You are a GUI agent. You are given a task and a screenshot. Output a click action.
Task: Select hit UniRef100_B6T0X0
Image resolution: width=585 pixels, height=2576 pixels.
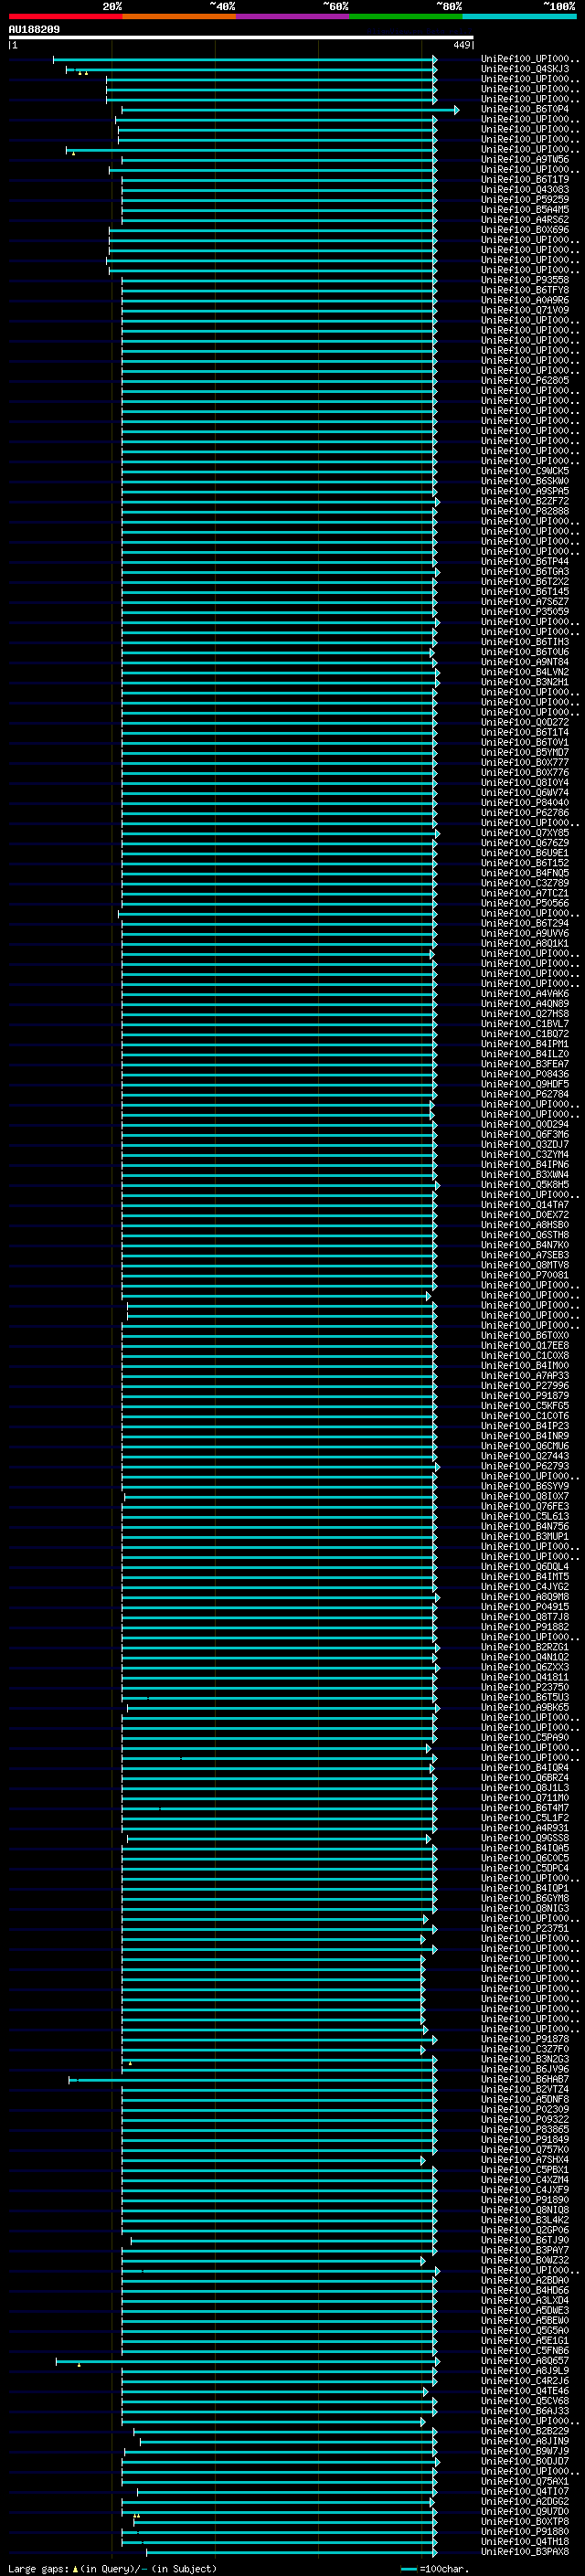[525, 1335]
